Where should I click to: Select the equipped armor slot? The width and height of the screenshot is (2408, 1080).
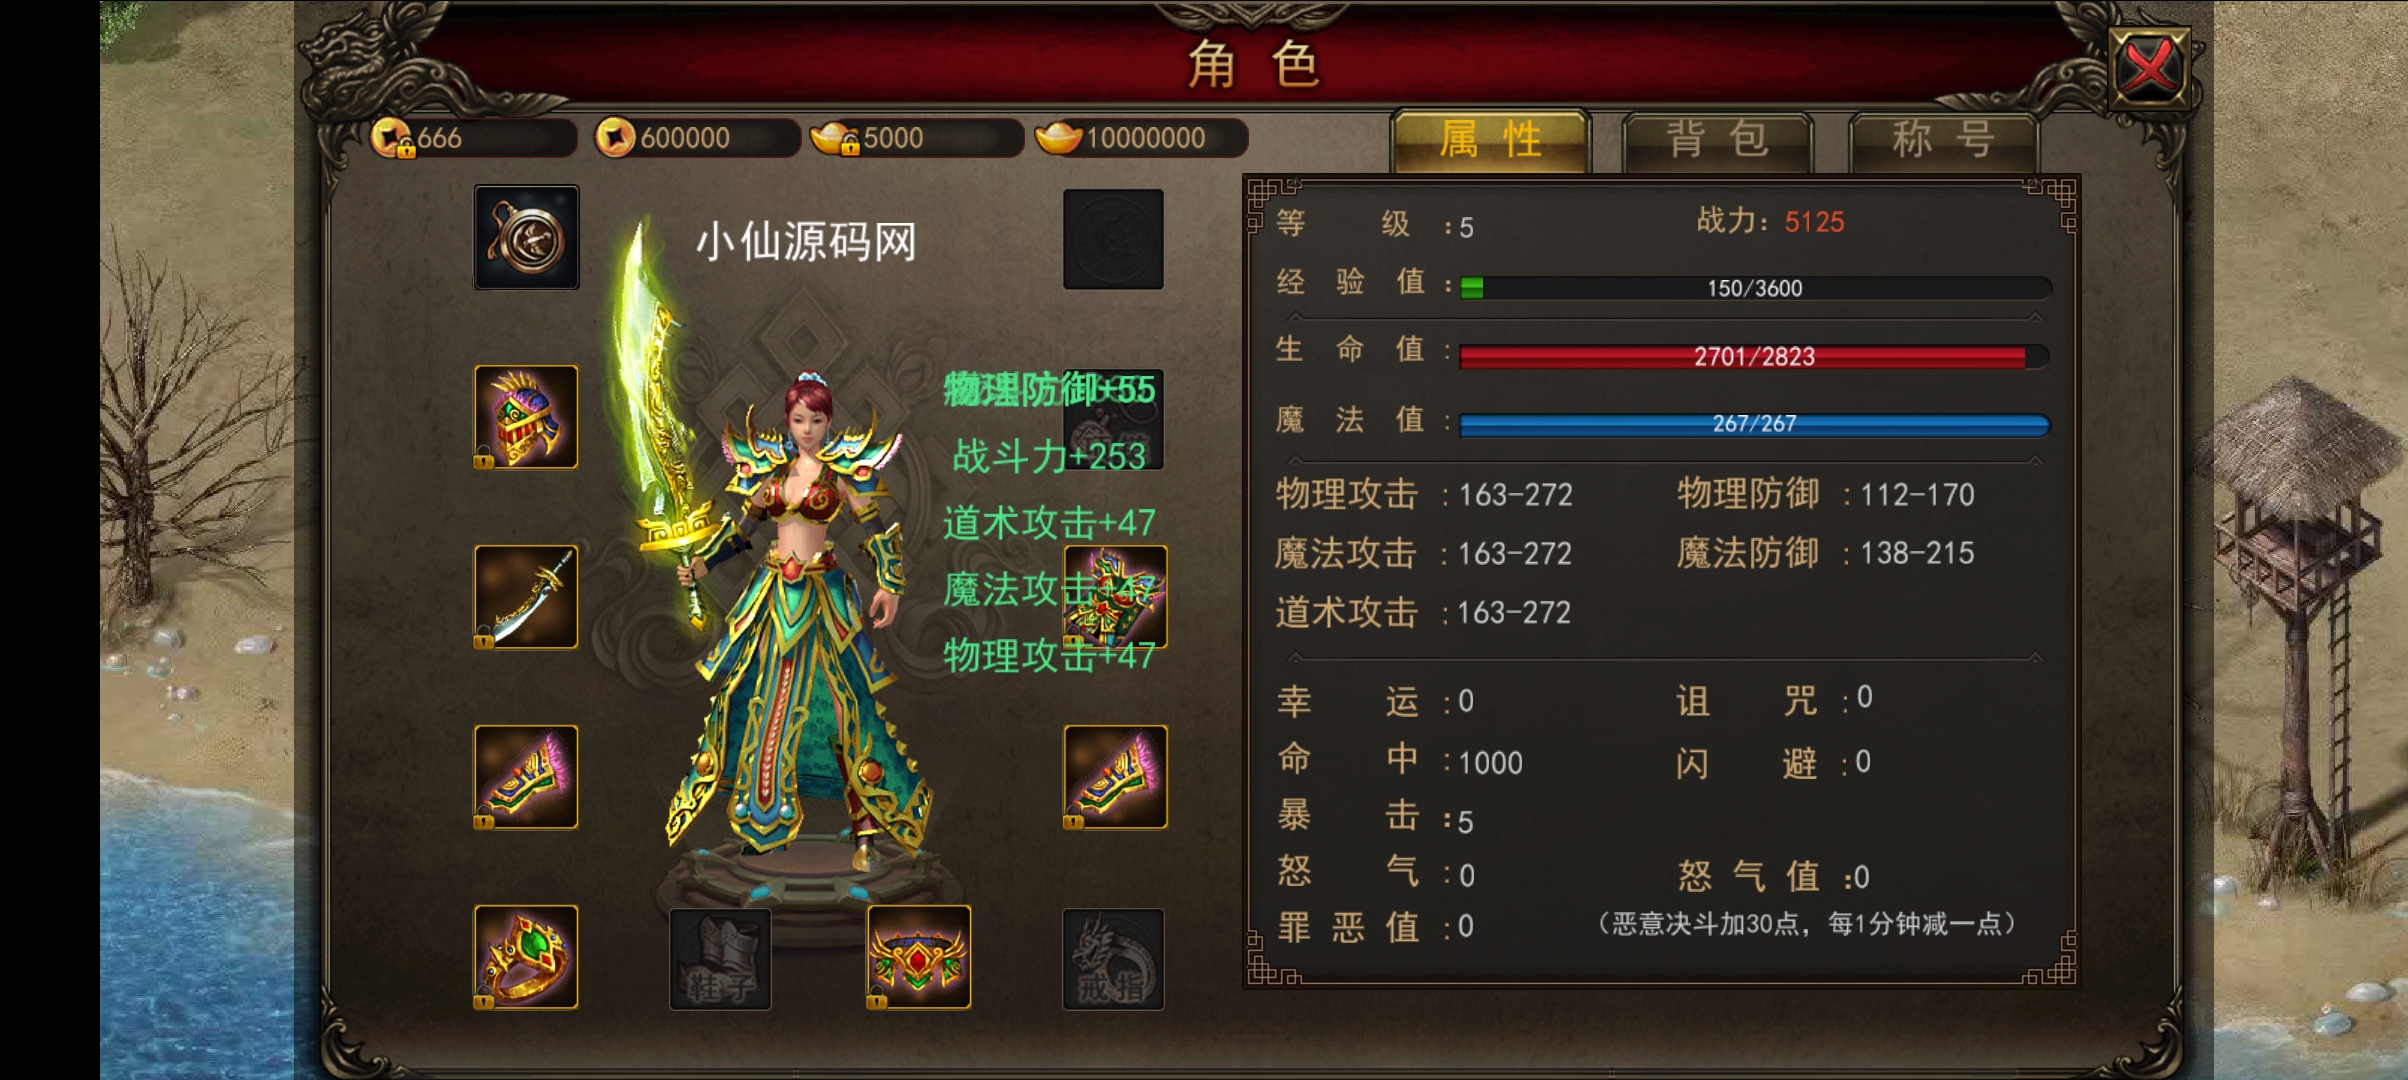tap(1115, 597)
